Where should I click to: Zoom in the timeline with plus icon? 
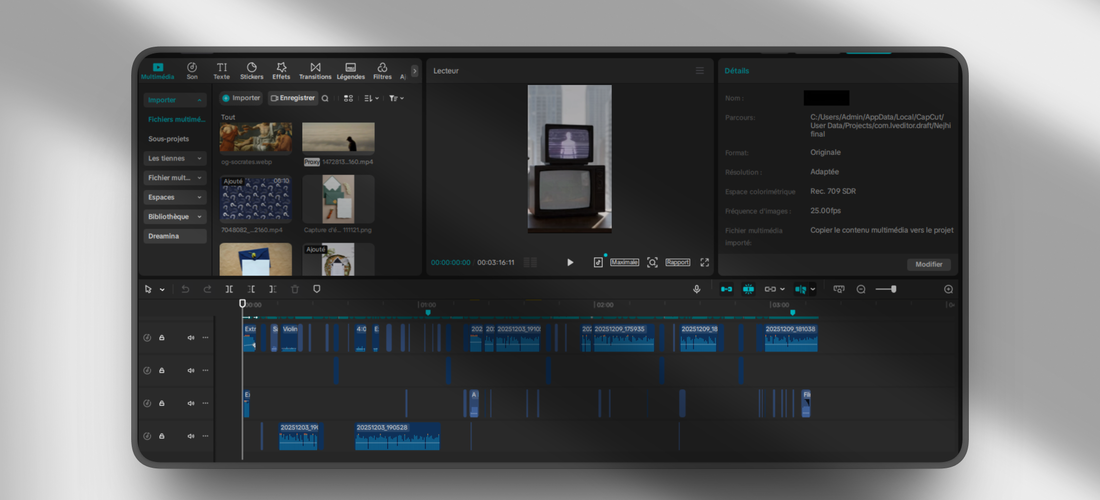[x=948, y=289]
